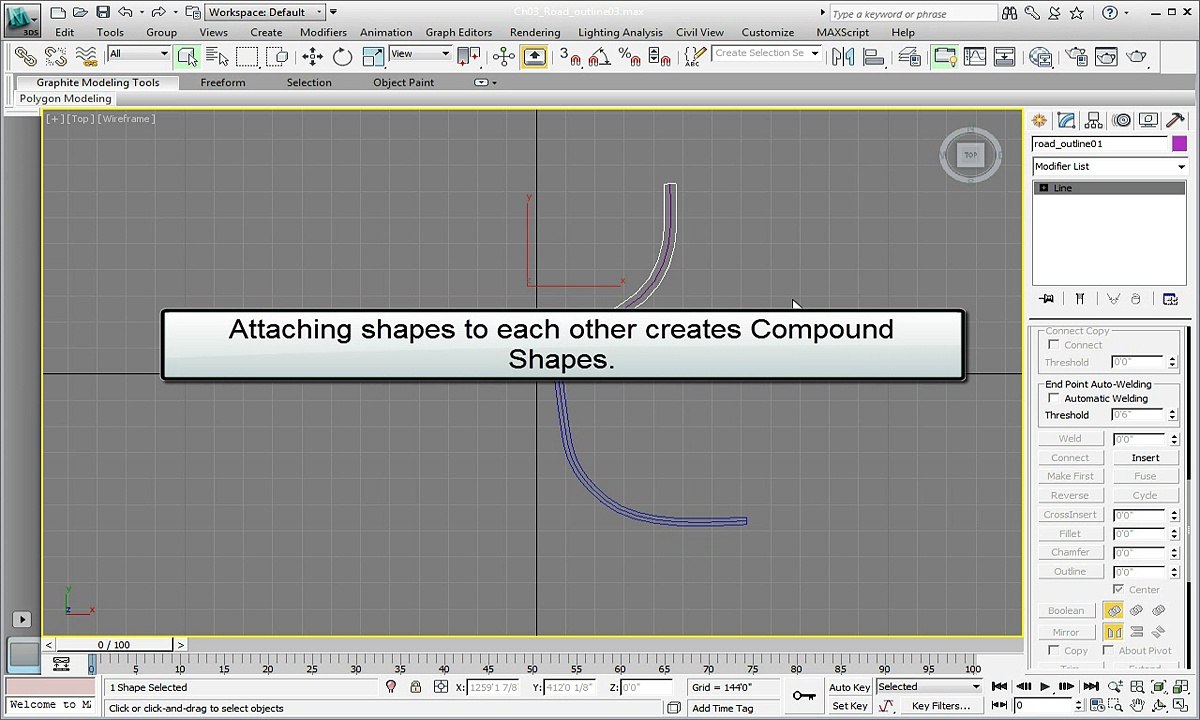Click the Mirror tool icon
The height and width of the screenshot is (720, 1200).
click(x=843, y=56)
